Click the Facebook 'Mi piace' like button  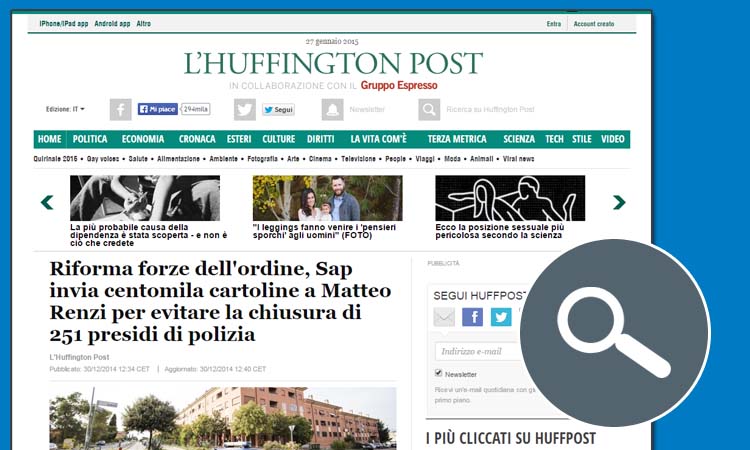tap(158, 109)
